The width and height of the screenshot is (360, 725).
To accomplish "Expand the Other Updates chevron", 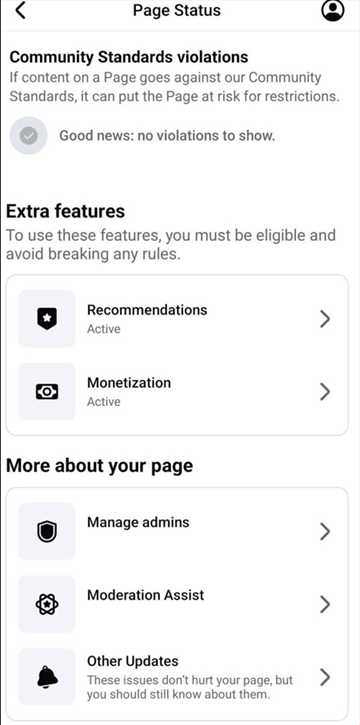I will point(325,677).
